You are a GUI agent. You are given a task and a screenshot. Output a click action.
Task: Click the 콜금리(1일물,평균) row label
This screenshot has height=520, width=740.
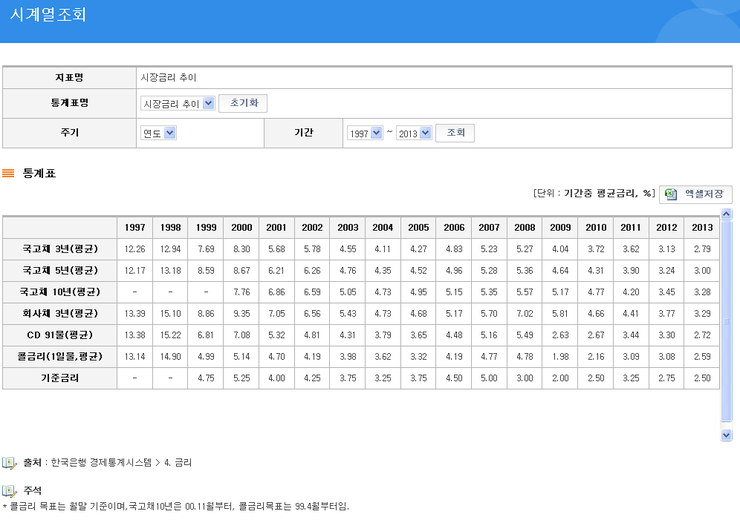point(60,356)
